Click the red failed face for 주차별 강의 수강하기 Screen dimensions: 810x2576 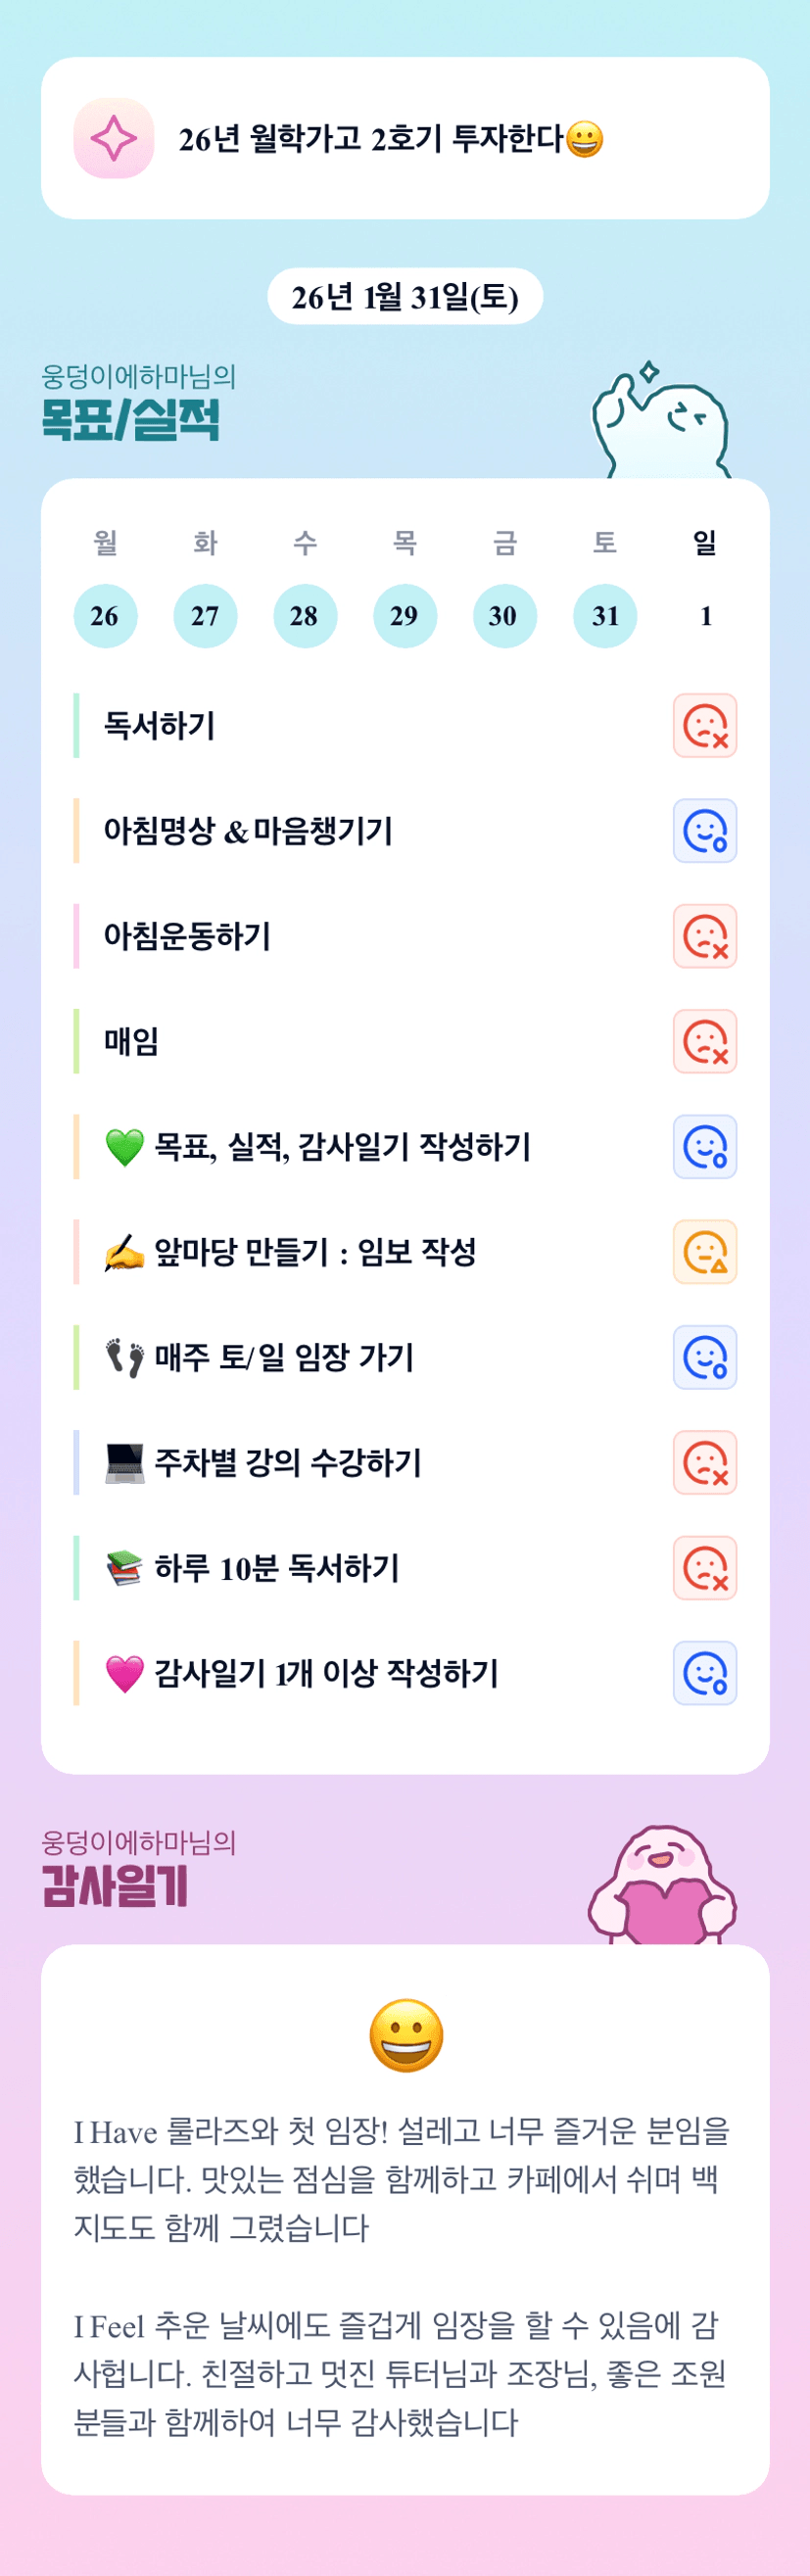[705, 1463]
